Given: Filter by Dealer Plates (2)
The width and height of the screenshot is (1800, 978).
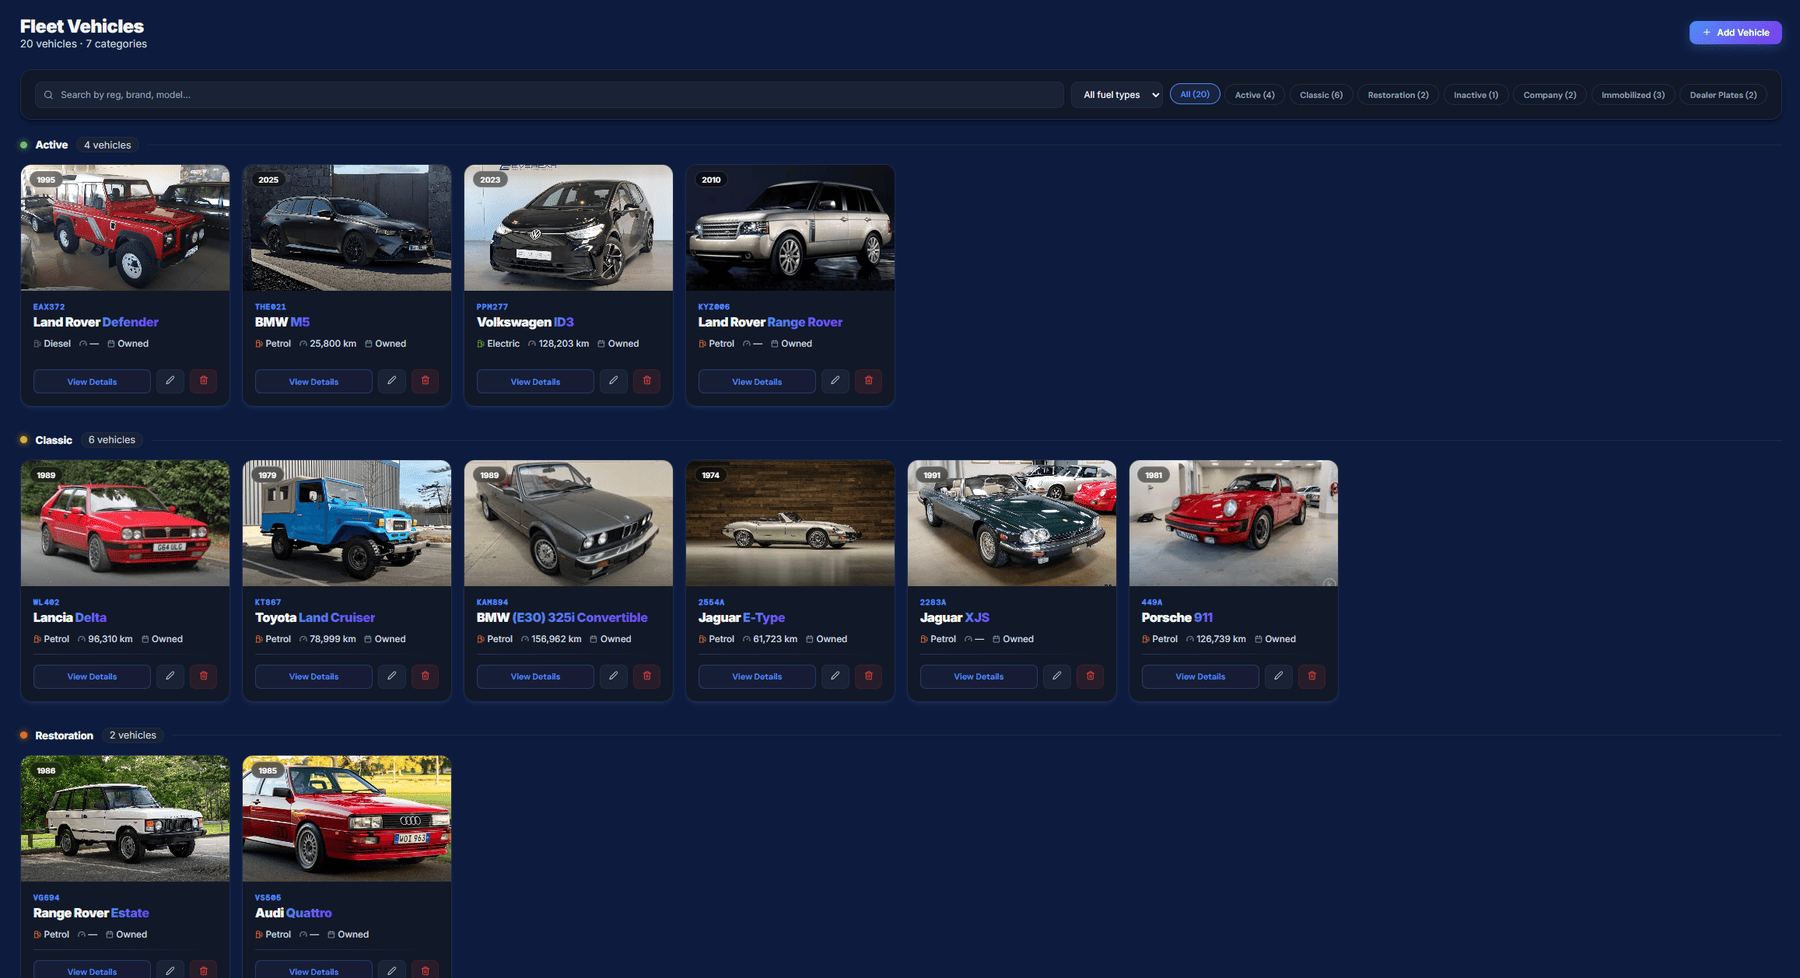Looking at the screenshot, I should tap(1723, 95).
